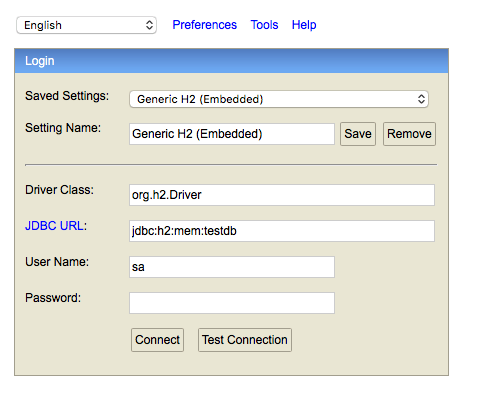Click the Connect button
The image size is (484, 404).
(157, 340)
